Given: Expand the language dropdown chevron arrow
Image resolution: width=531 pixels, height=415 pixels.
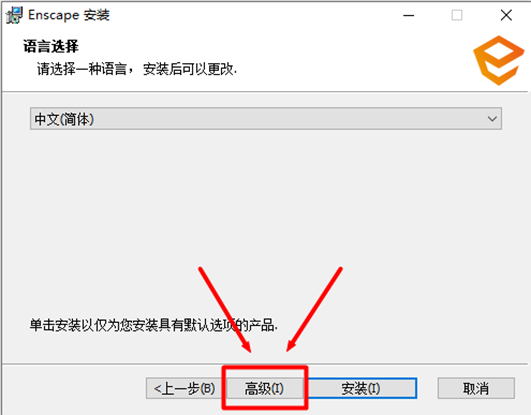Looking at the screenshot, I should coord(492,119).
